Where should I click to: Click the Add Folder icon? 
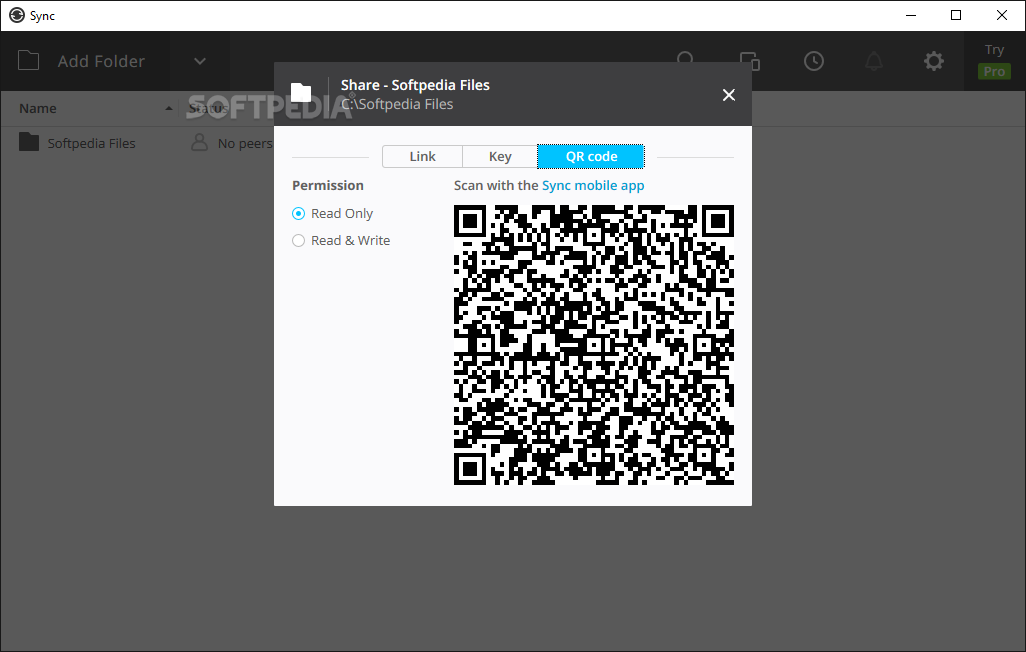pyautogui.click(x=28, y=60)
